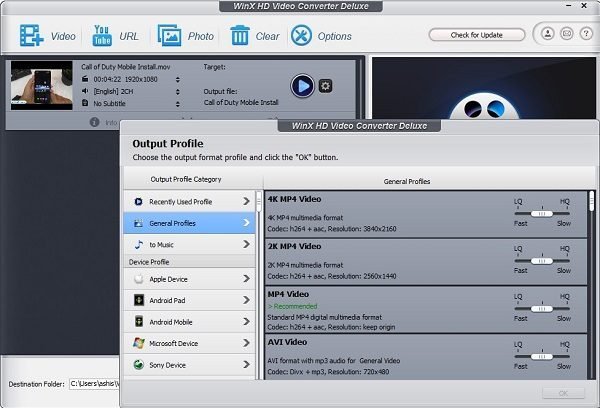Open the YouTube URL downloader icon

click(x=102, y=36)
